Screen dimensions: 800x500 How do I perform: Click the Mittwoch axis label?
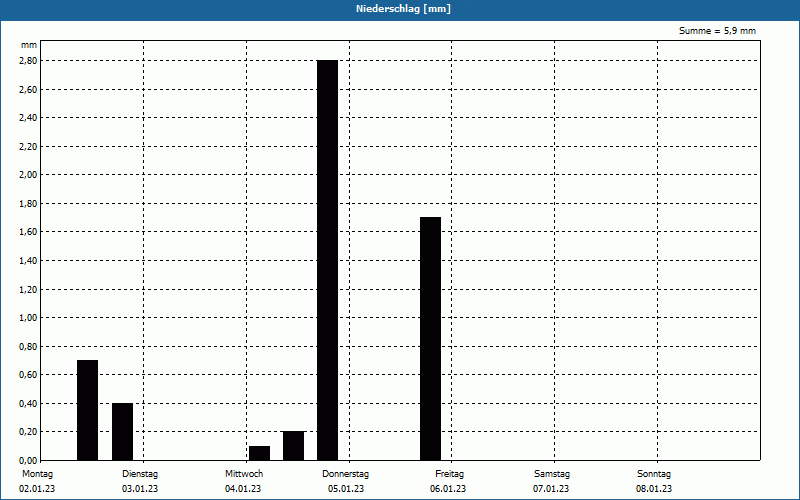click(244, 474)
